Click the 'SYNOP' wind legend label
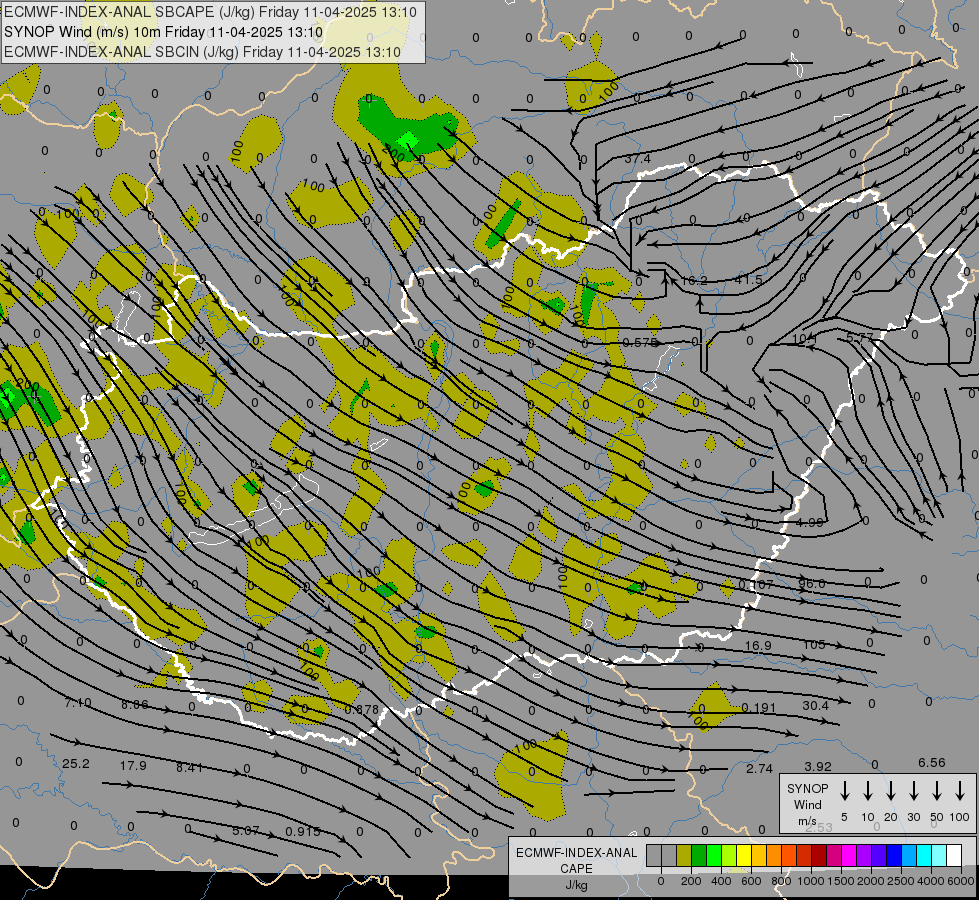 [x=807, y=788]
